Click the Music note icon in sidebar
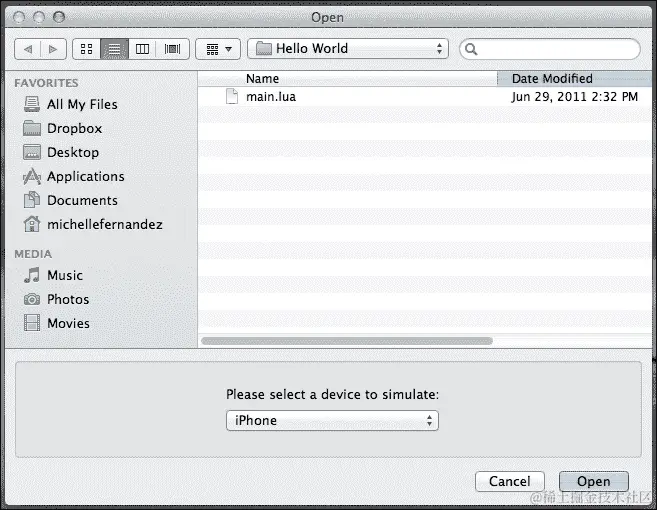 coord(32,275)
